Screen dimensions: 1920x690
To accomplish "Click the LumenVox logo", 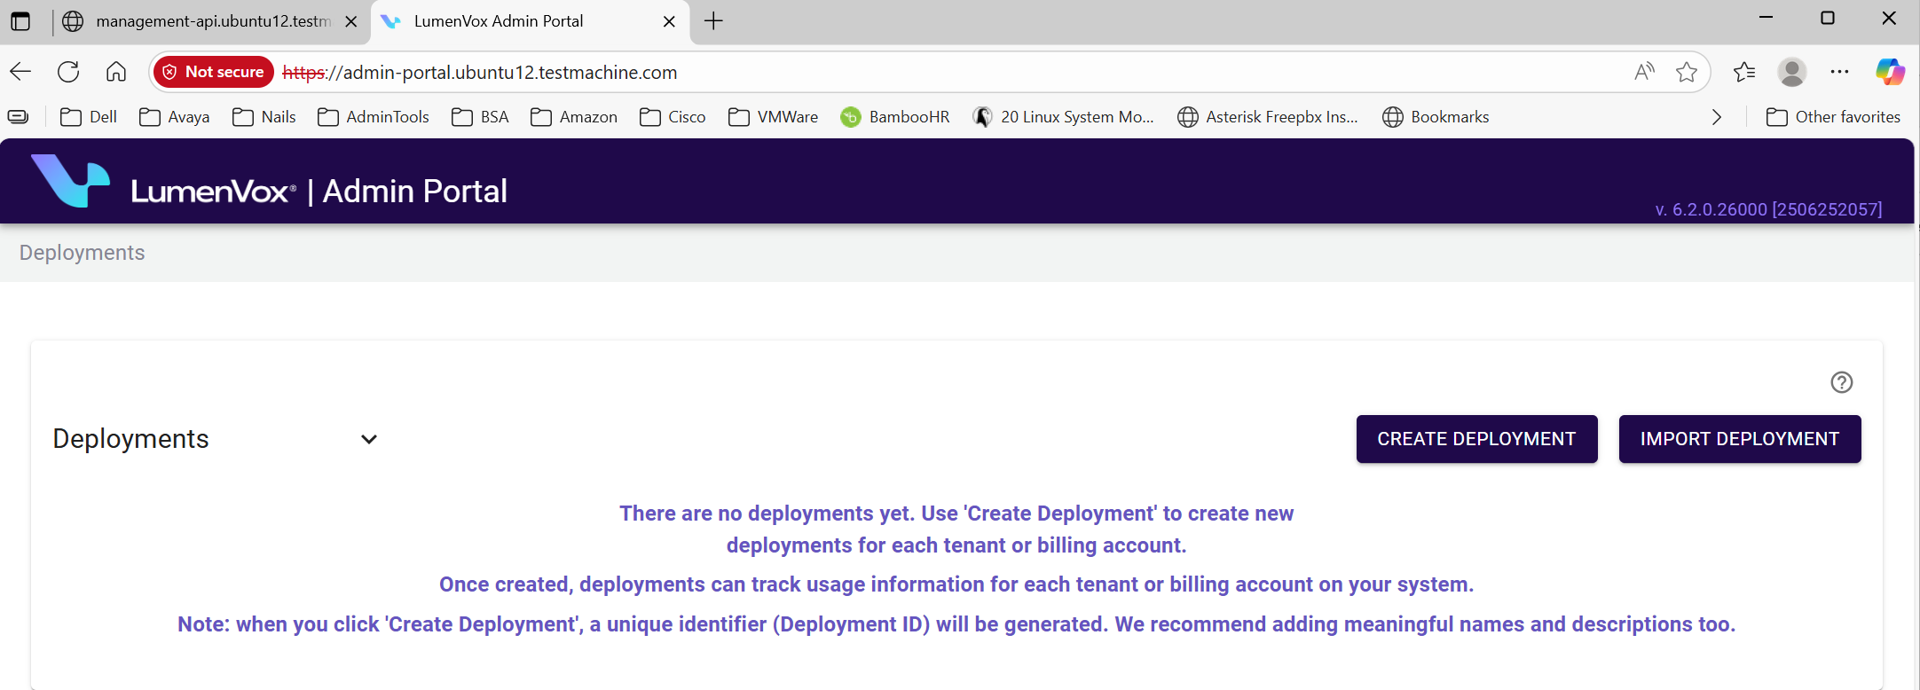I will point(70,181).
